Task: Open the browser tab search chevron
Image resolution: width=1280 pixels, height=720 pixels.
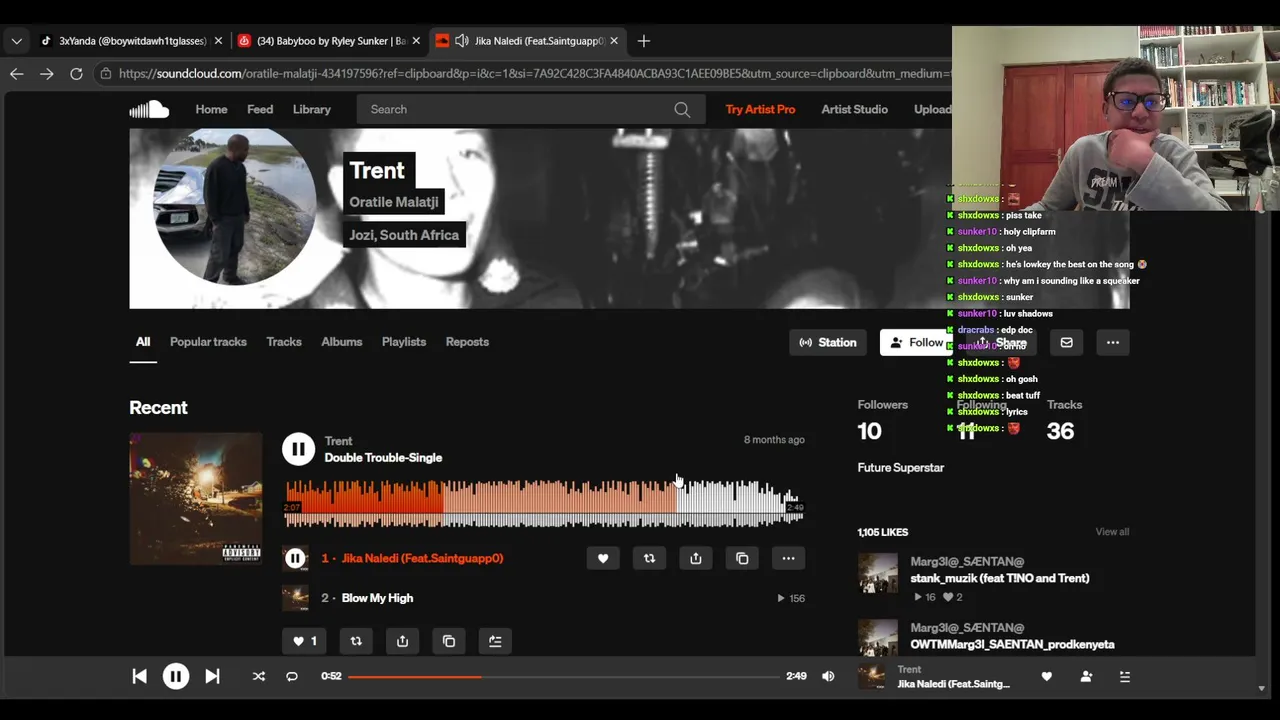Action: (17, 41)
